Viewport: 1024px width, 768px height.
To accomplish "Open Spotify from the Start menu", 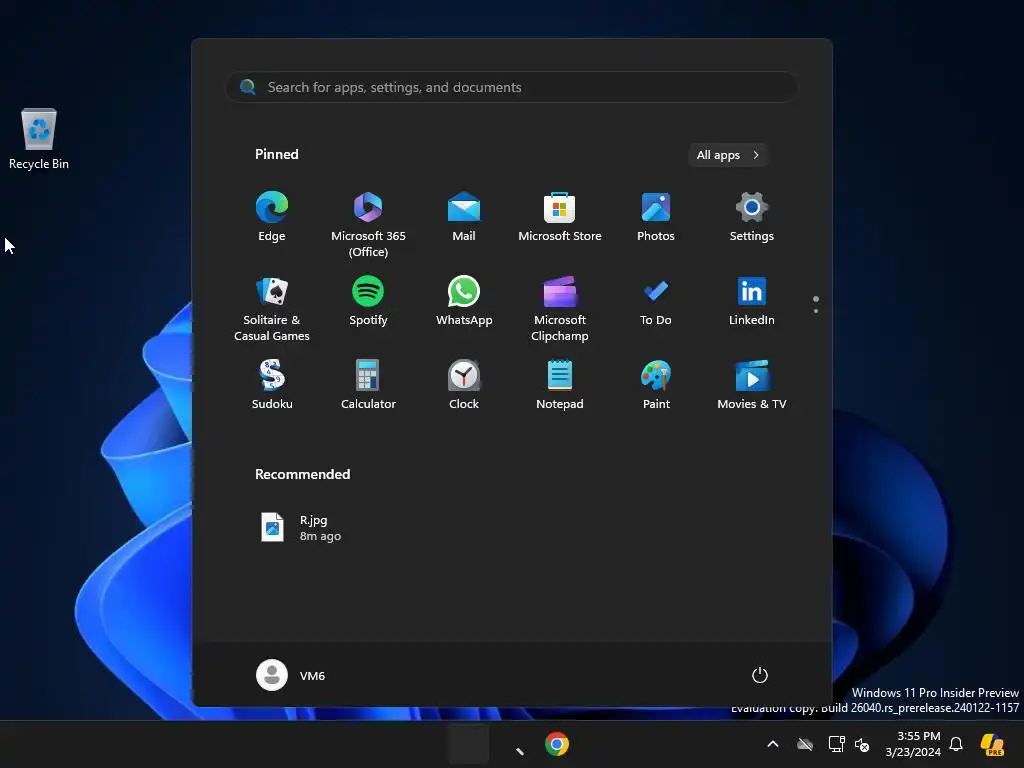I will (368, 302).
